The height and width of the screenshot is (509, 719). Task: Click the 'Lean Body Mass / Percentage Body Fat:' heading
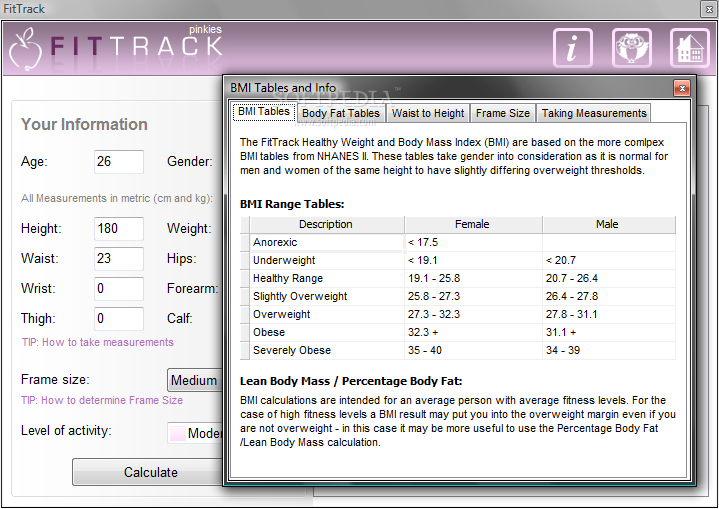[351, 381]
